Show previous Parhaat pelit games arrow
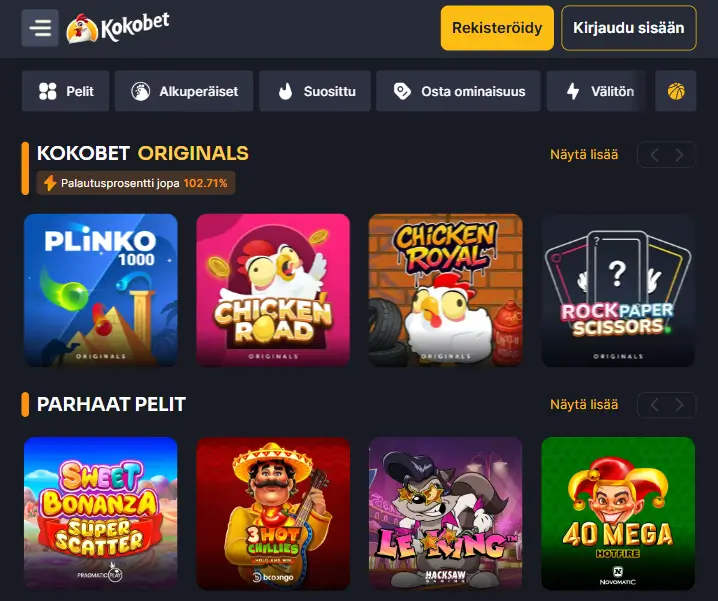 (x=655, y=405)
